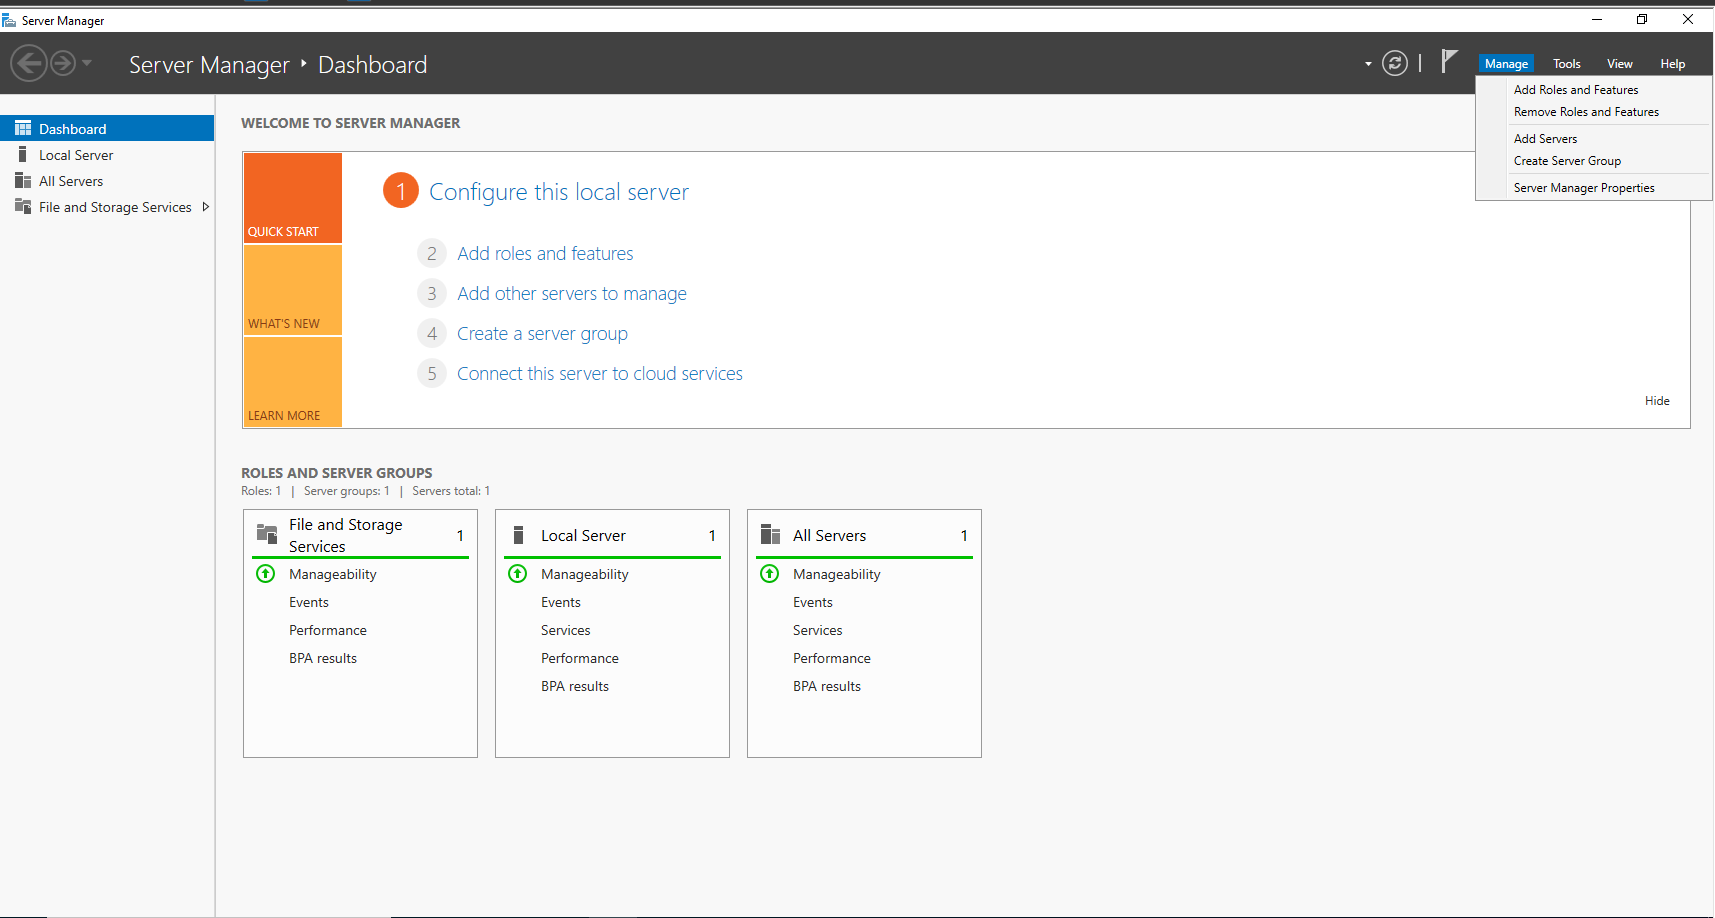The width and height of the screenshot is (1715, 918).
Task: Click the step 3 number circle
Action: [x=432, y=293]
